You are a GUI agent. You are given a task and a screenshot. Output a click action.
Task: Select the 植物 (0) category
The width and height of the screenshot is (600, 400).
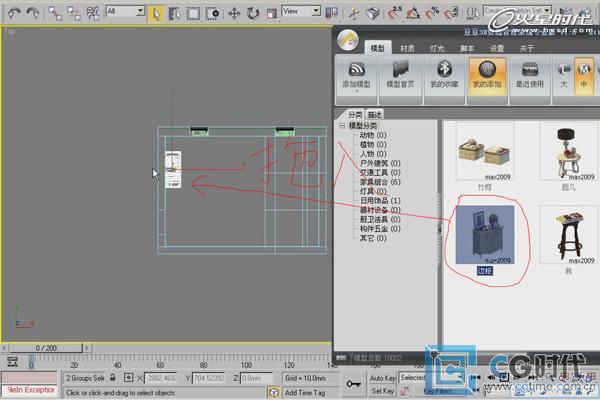click(373, 144)
